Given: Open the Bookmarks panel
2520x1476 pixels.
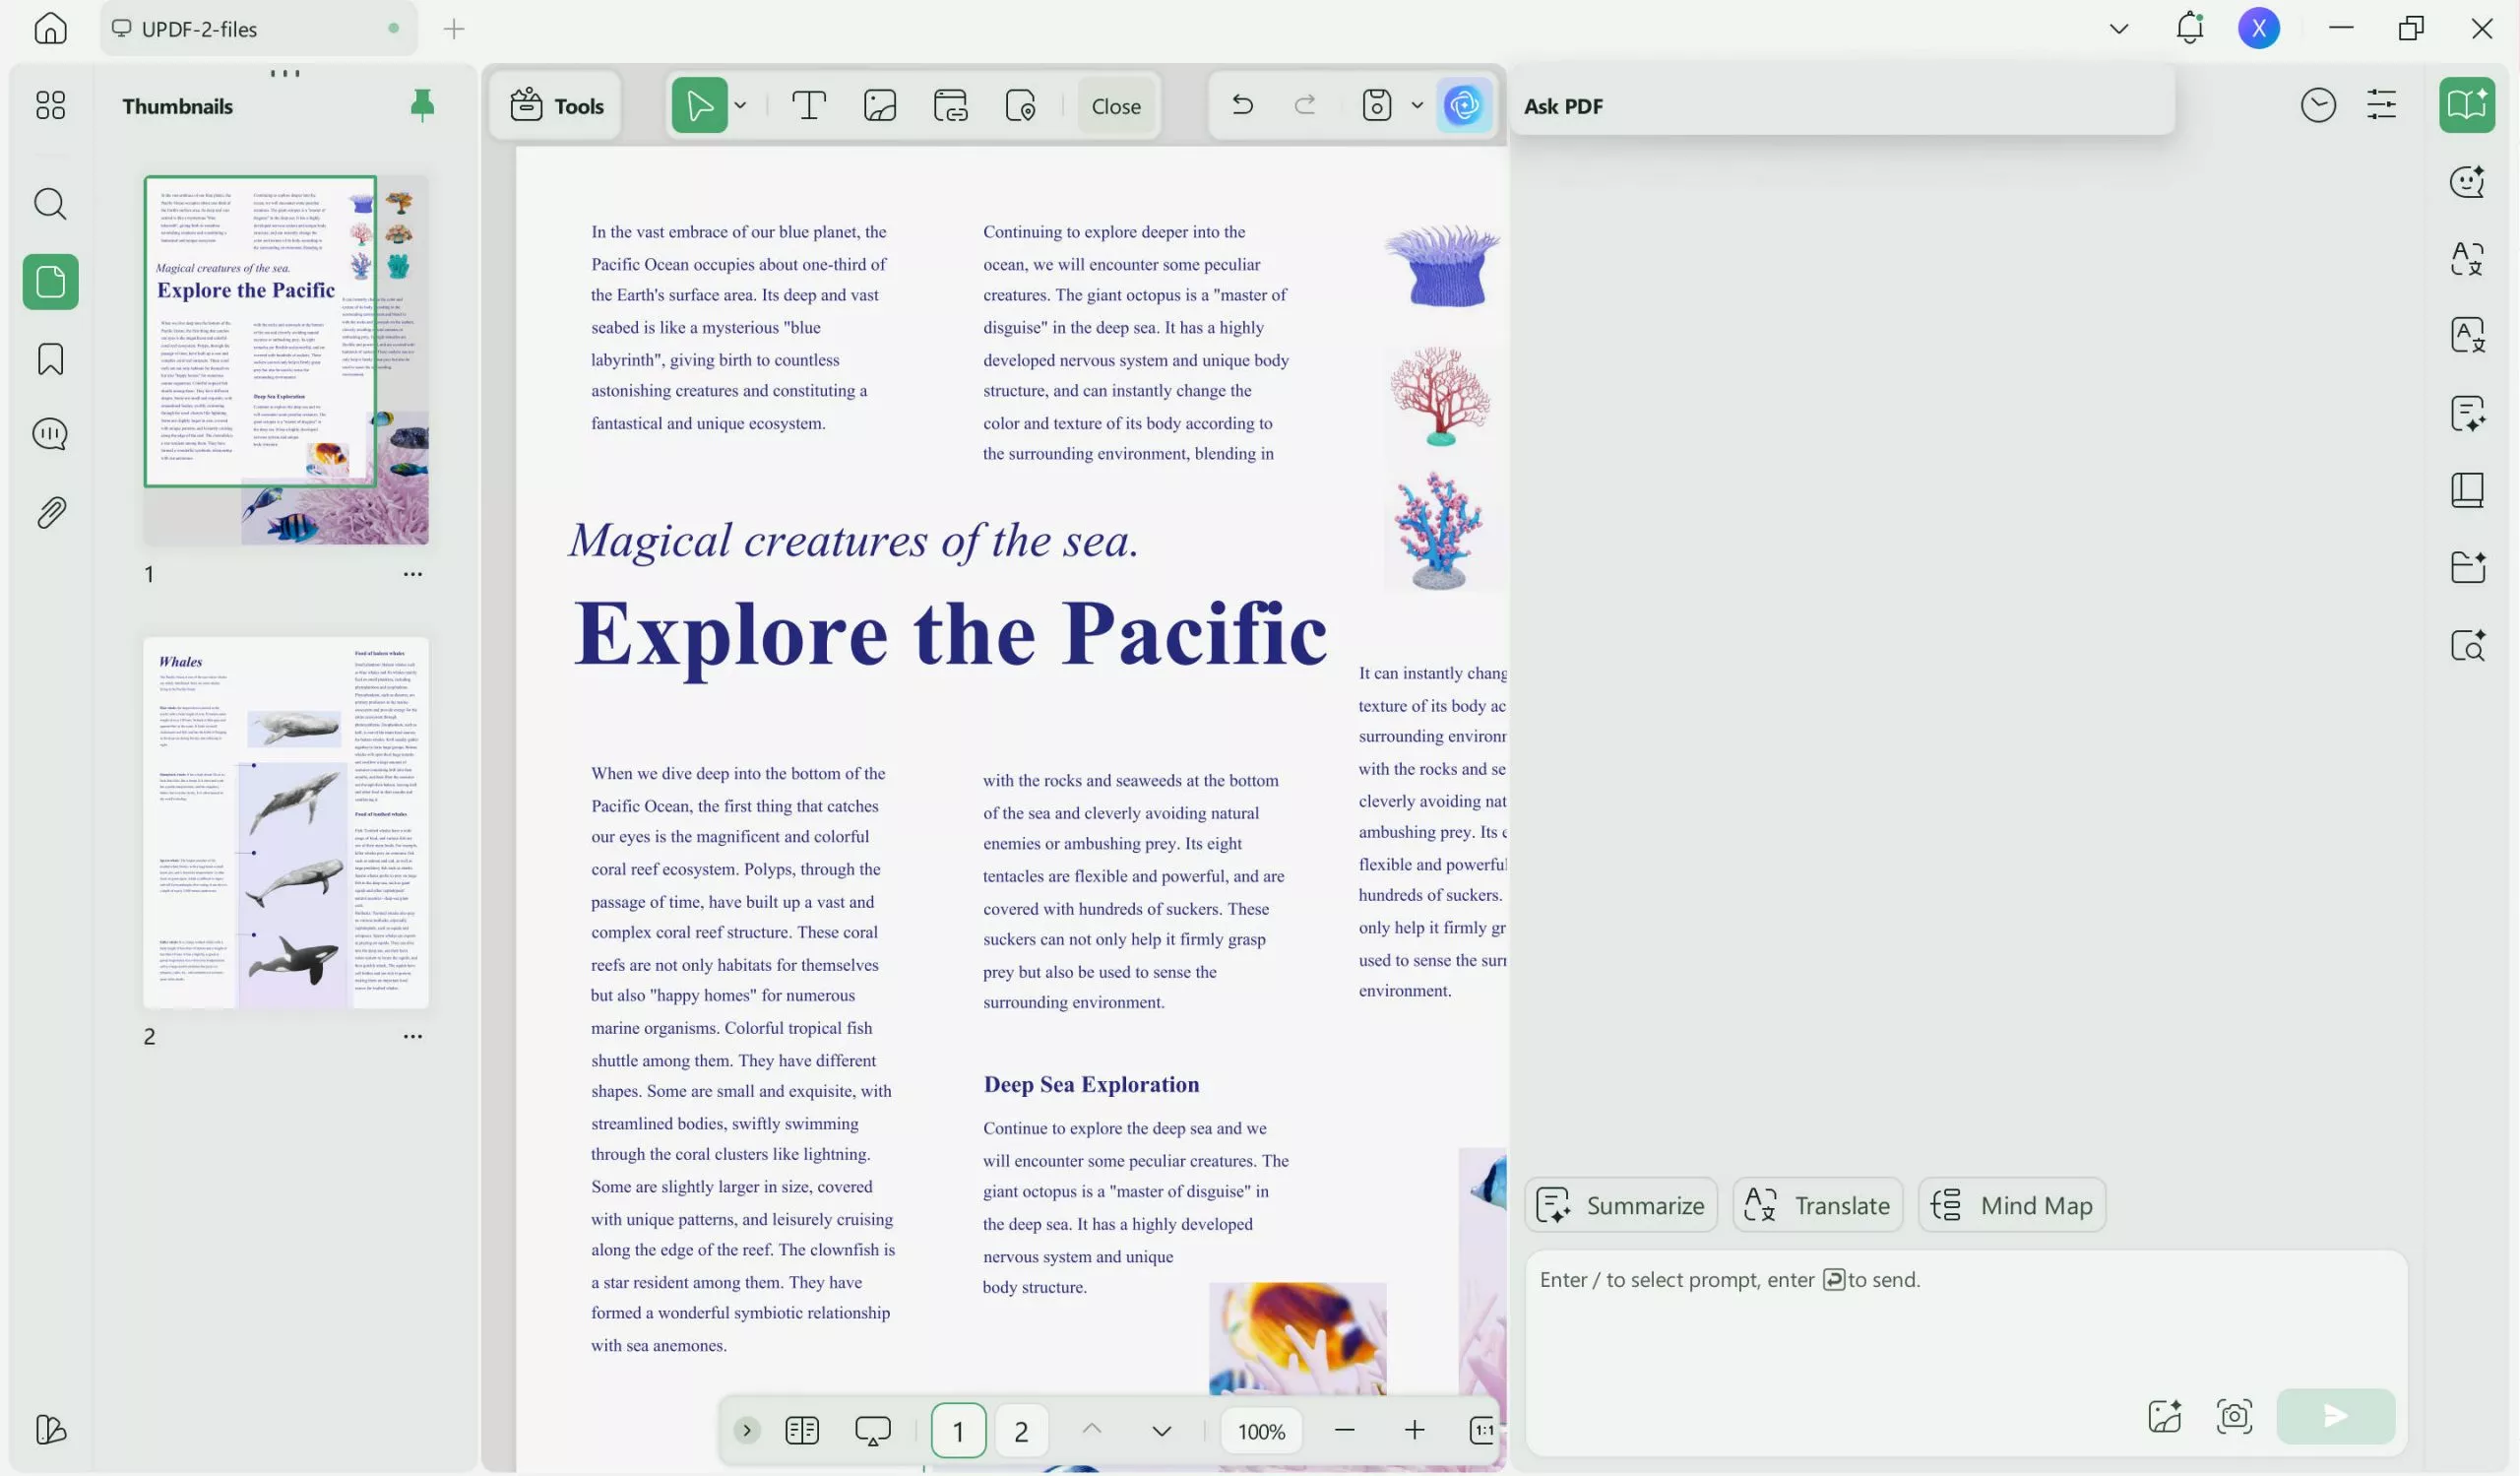Looking at the screenshot, I should (x=50, y=358).
